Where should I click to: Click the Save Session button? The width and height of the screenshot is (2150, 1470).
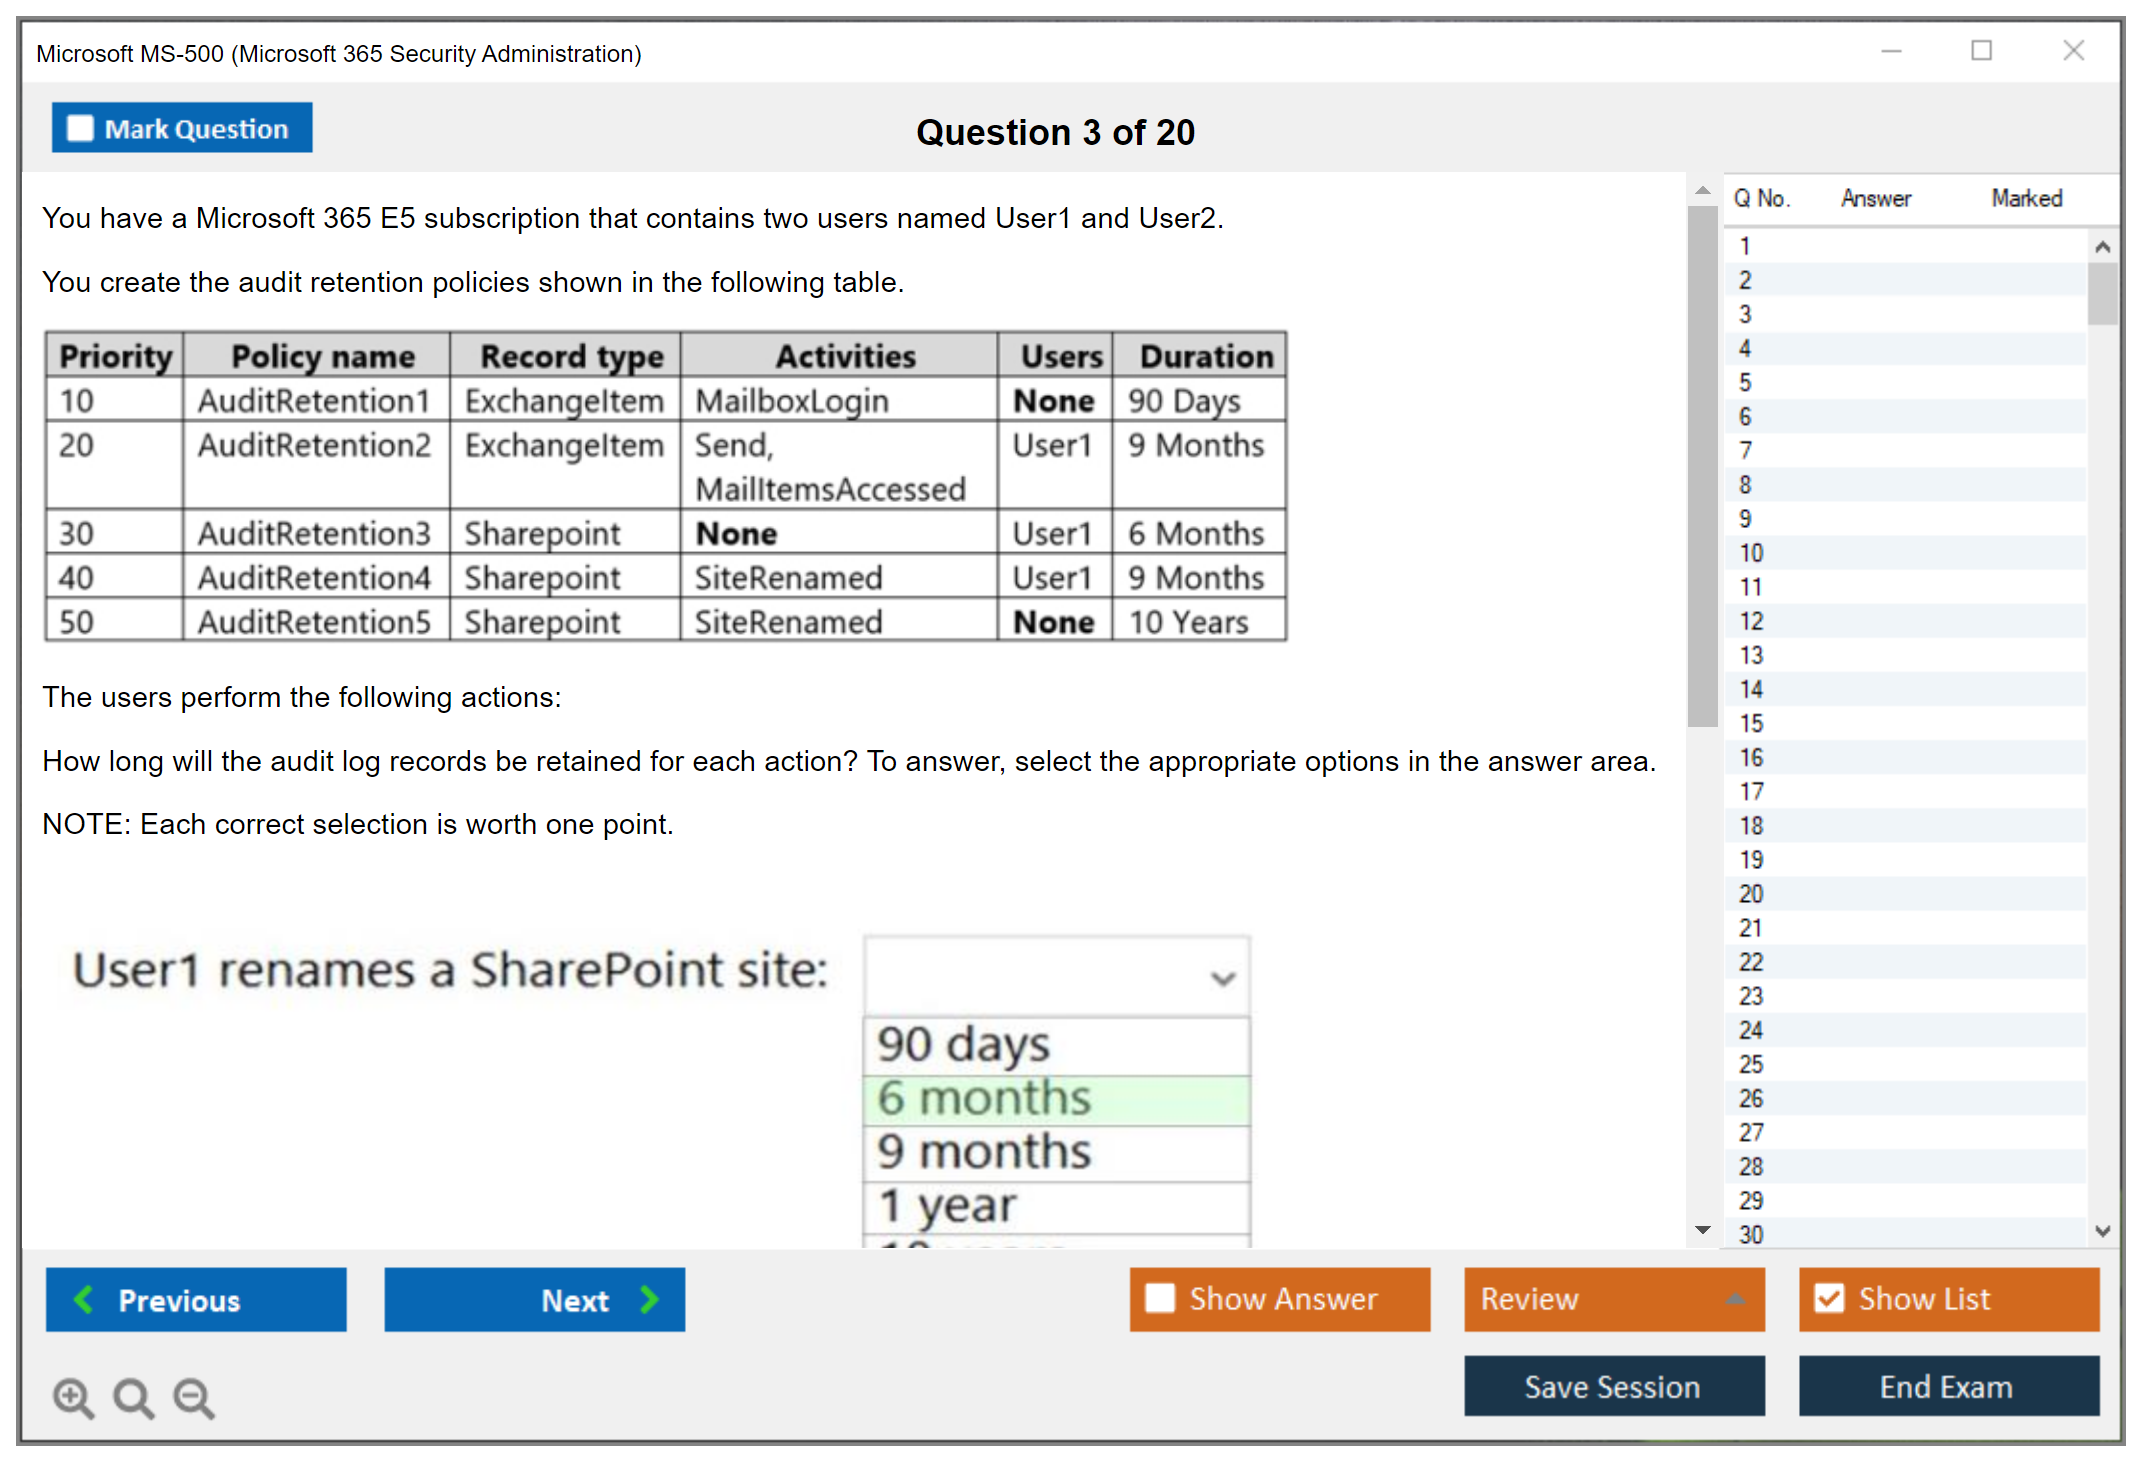pos(1613,1386)
